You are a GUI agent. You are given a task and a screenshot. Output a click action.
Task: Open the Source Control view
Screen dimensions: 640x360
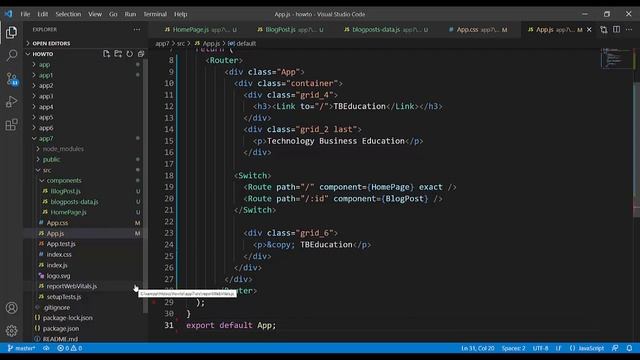tap(11, 78)
